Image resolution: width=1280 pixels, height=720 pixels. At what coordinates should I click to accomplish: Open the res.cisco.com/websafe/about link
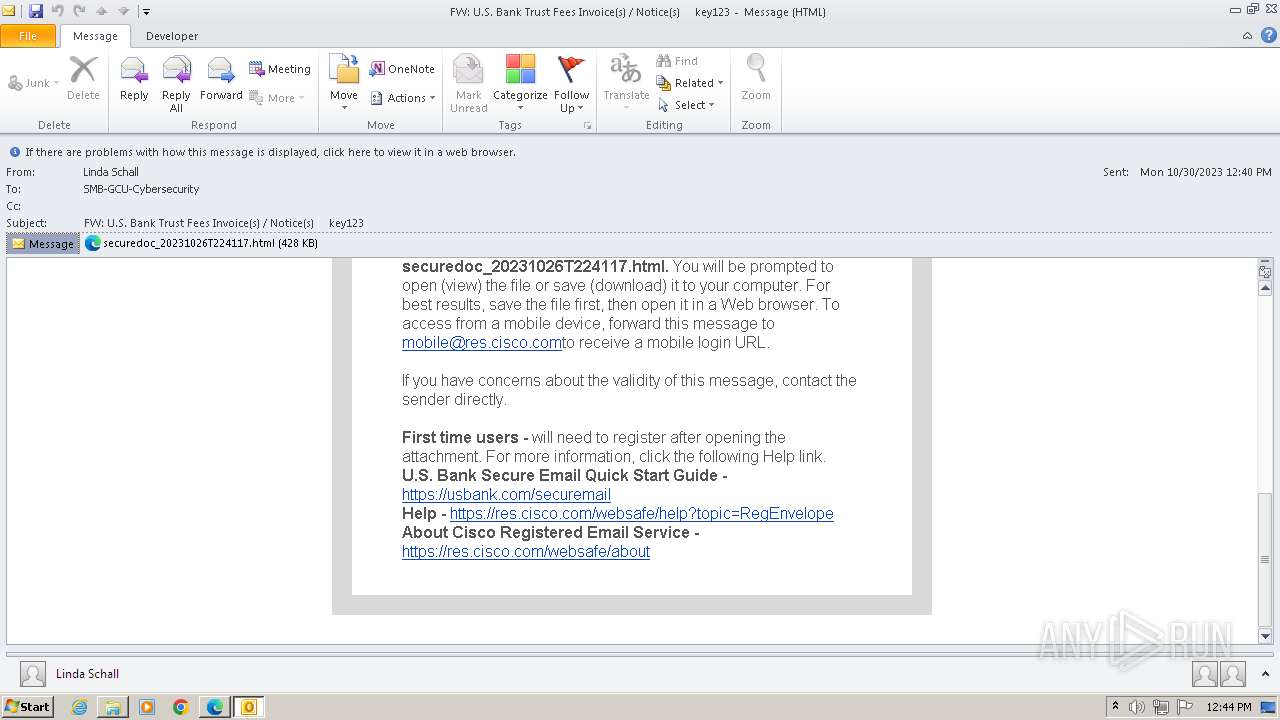[x=526, y=551]
